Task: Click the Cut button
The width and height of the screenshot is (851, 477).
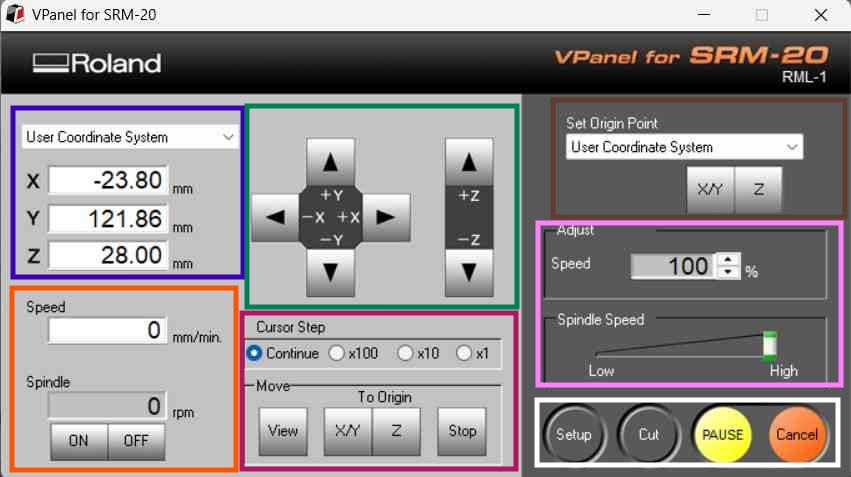Action: (x=649, y=435)
